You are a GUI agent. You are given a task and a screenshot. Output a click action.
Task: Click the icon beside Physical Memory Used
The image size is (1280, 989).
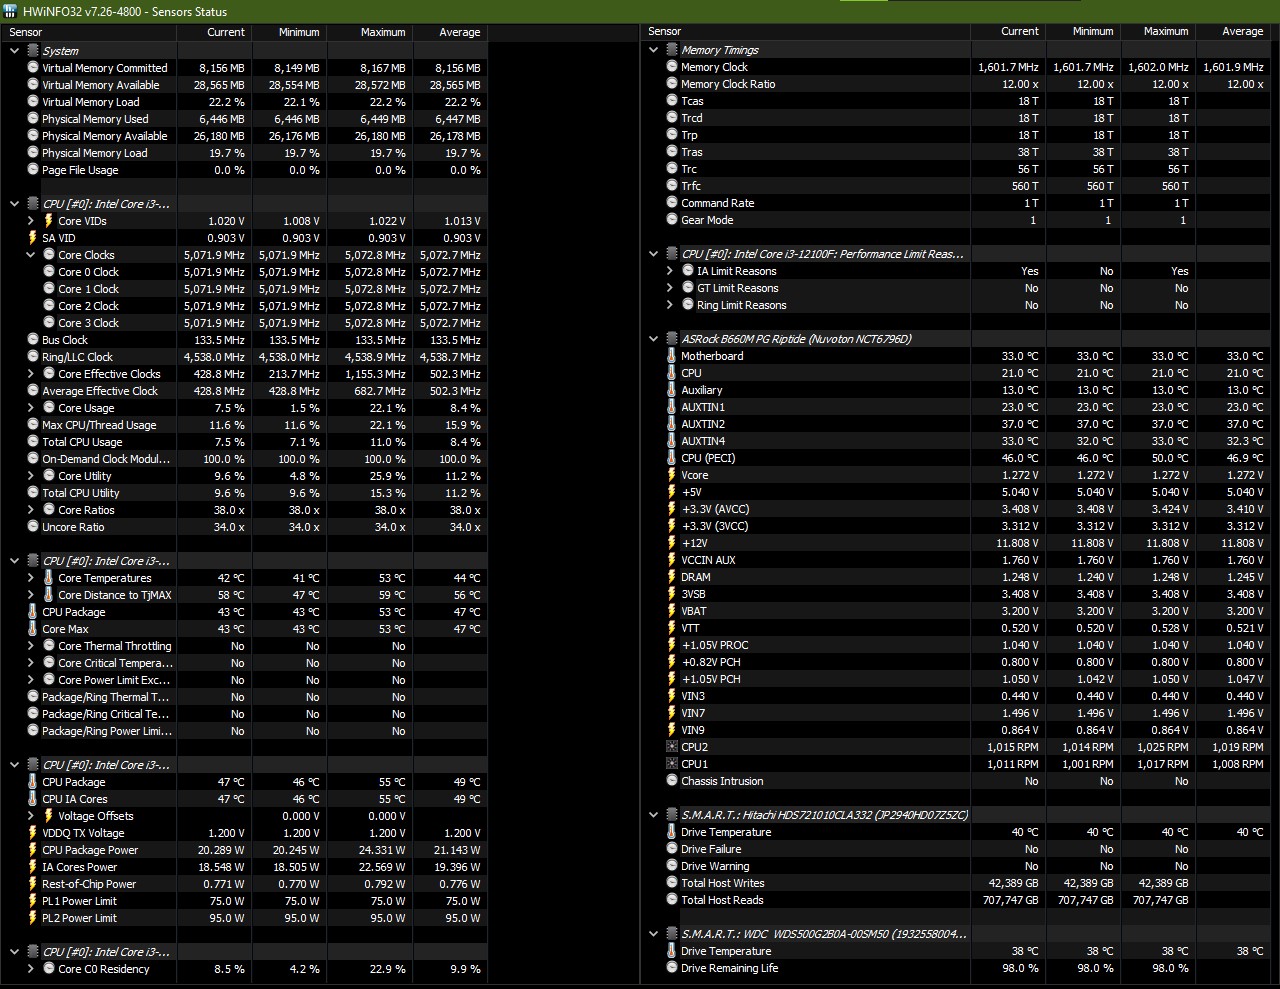click(33, 118)
